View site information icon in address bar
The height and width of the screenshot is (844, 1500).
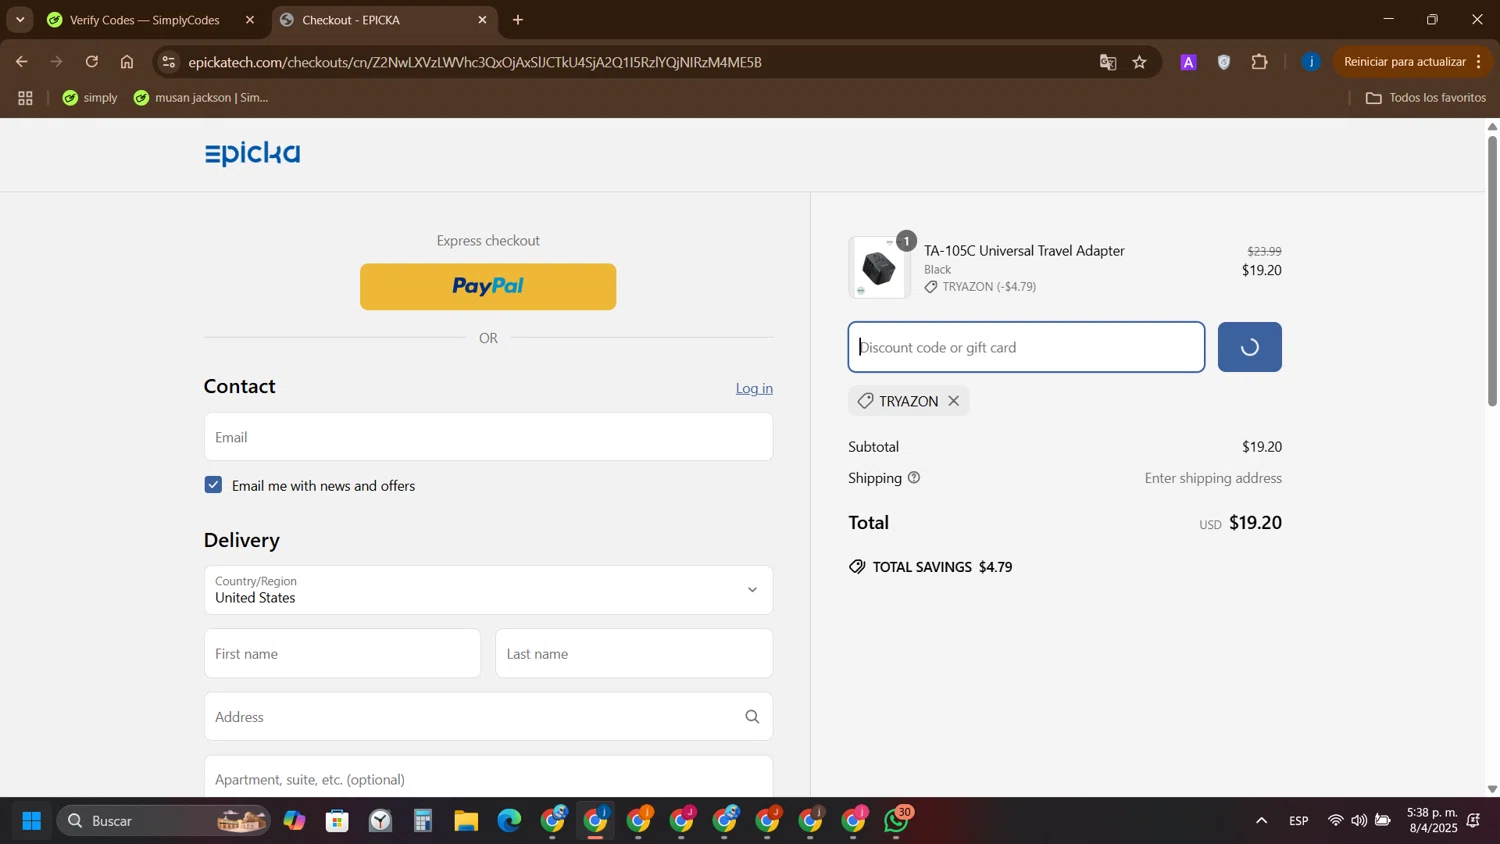click(169, 62)
